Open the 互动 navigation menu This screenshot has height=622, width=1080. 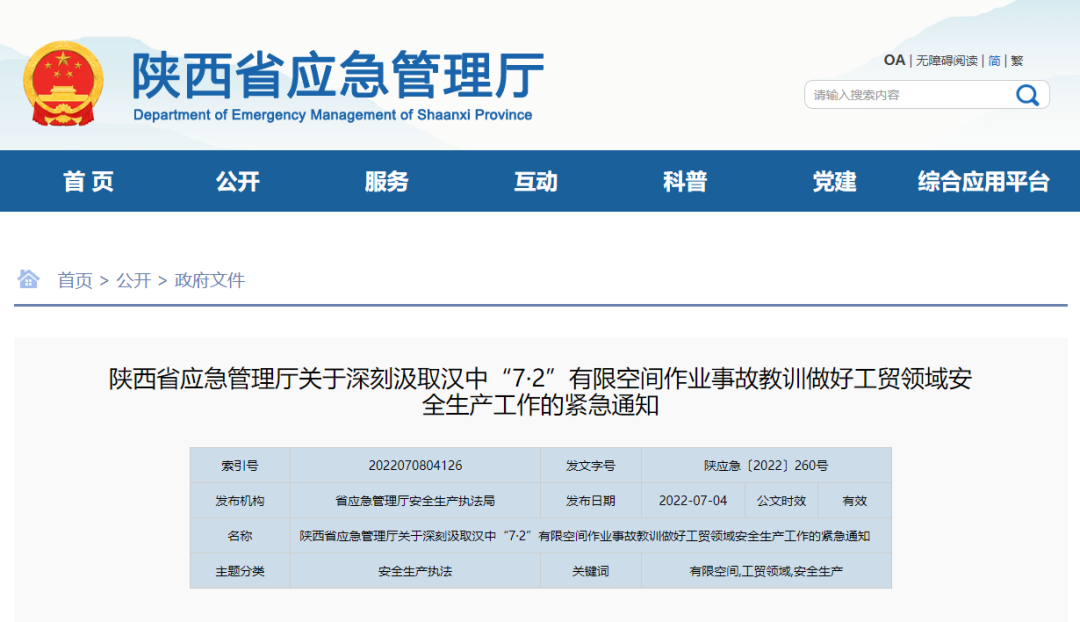point(535,181)
